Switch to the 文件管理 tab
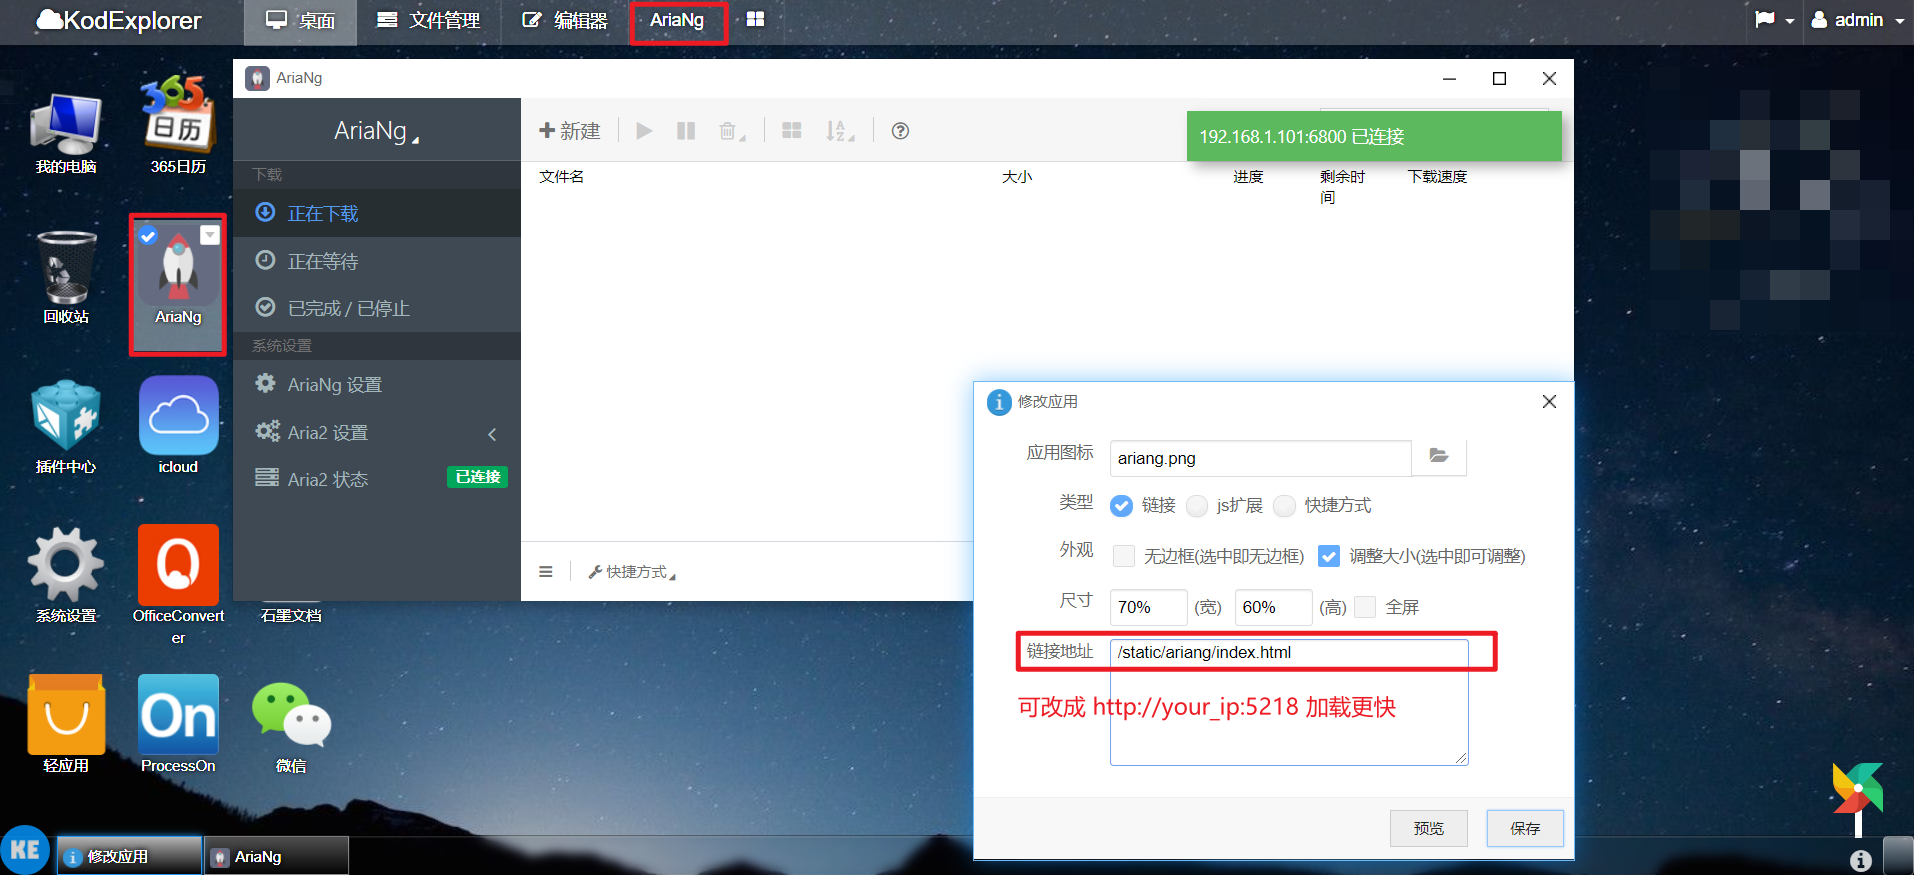Viewport: 1914px width, 875px height. [x=428, y=21]
